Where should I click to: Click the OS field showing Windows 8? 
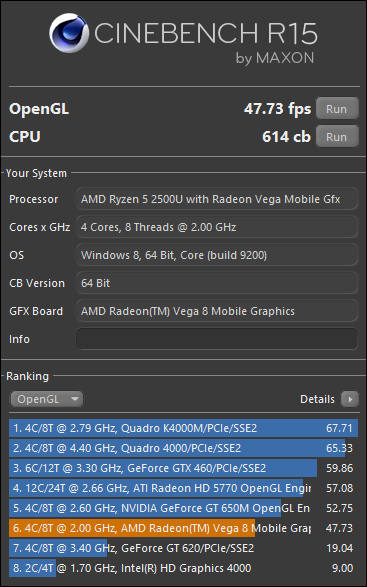pos(217,255)
